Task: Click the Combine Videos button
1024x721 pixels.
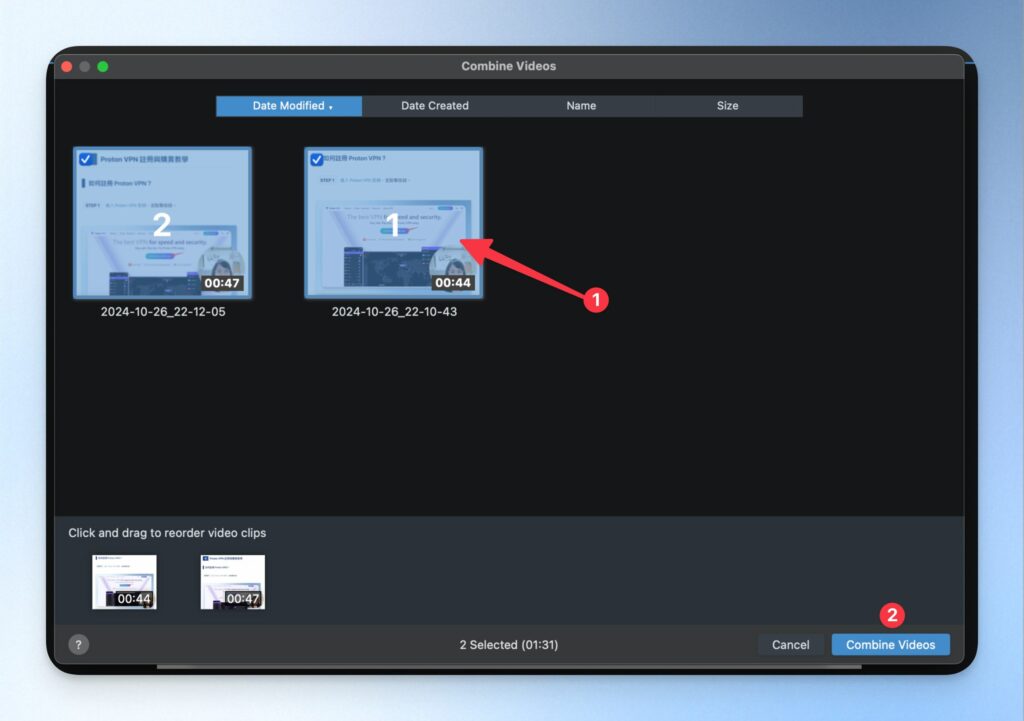Action: [890, 645]
